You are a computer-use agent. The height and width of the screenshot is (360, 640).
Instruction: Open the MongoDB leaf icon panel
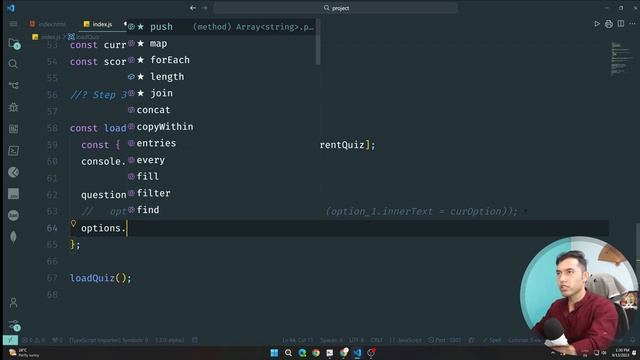click(13, 237)
